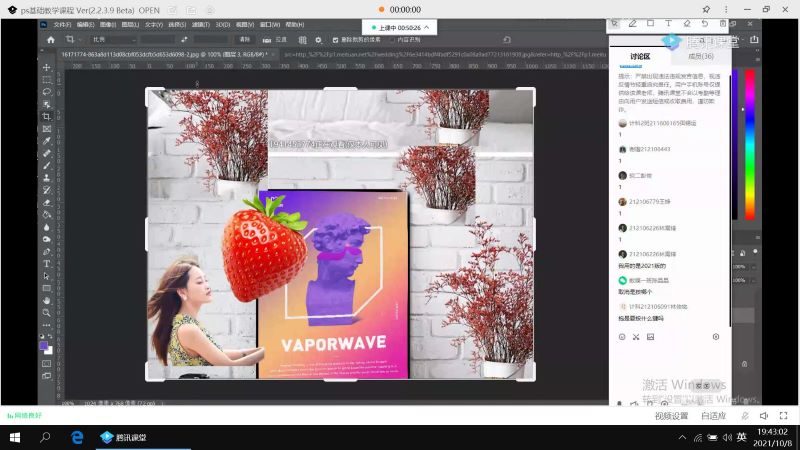Click the 自适应 adaptive button

tap(714, 416)
